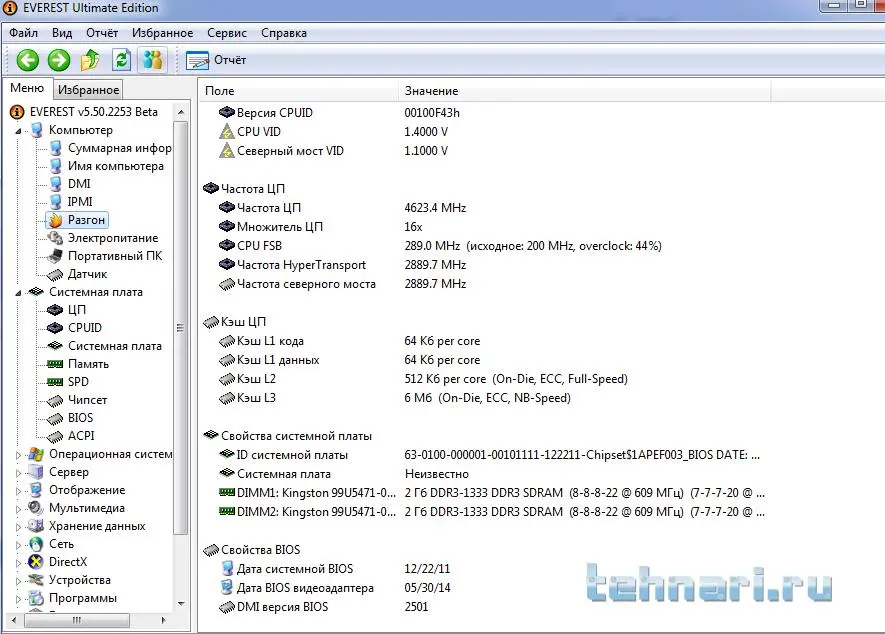Click the Значение column header

(x=585, y=91)
